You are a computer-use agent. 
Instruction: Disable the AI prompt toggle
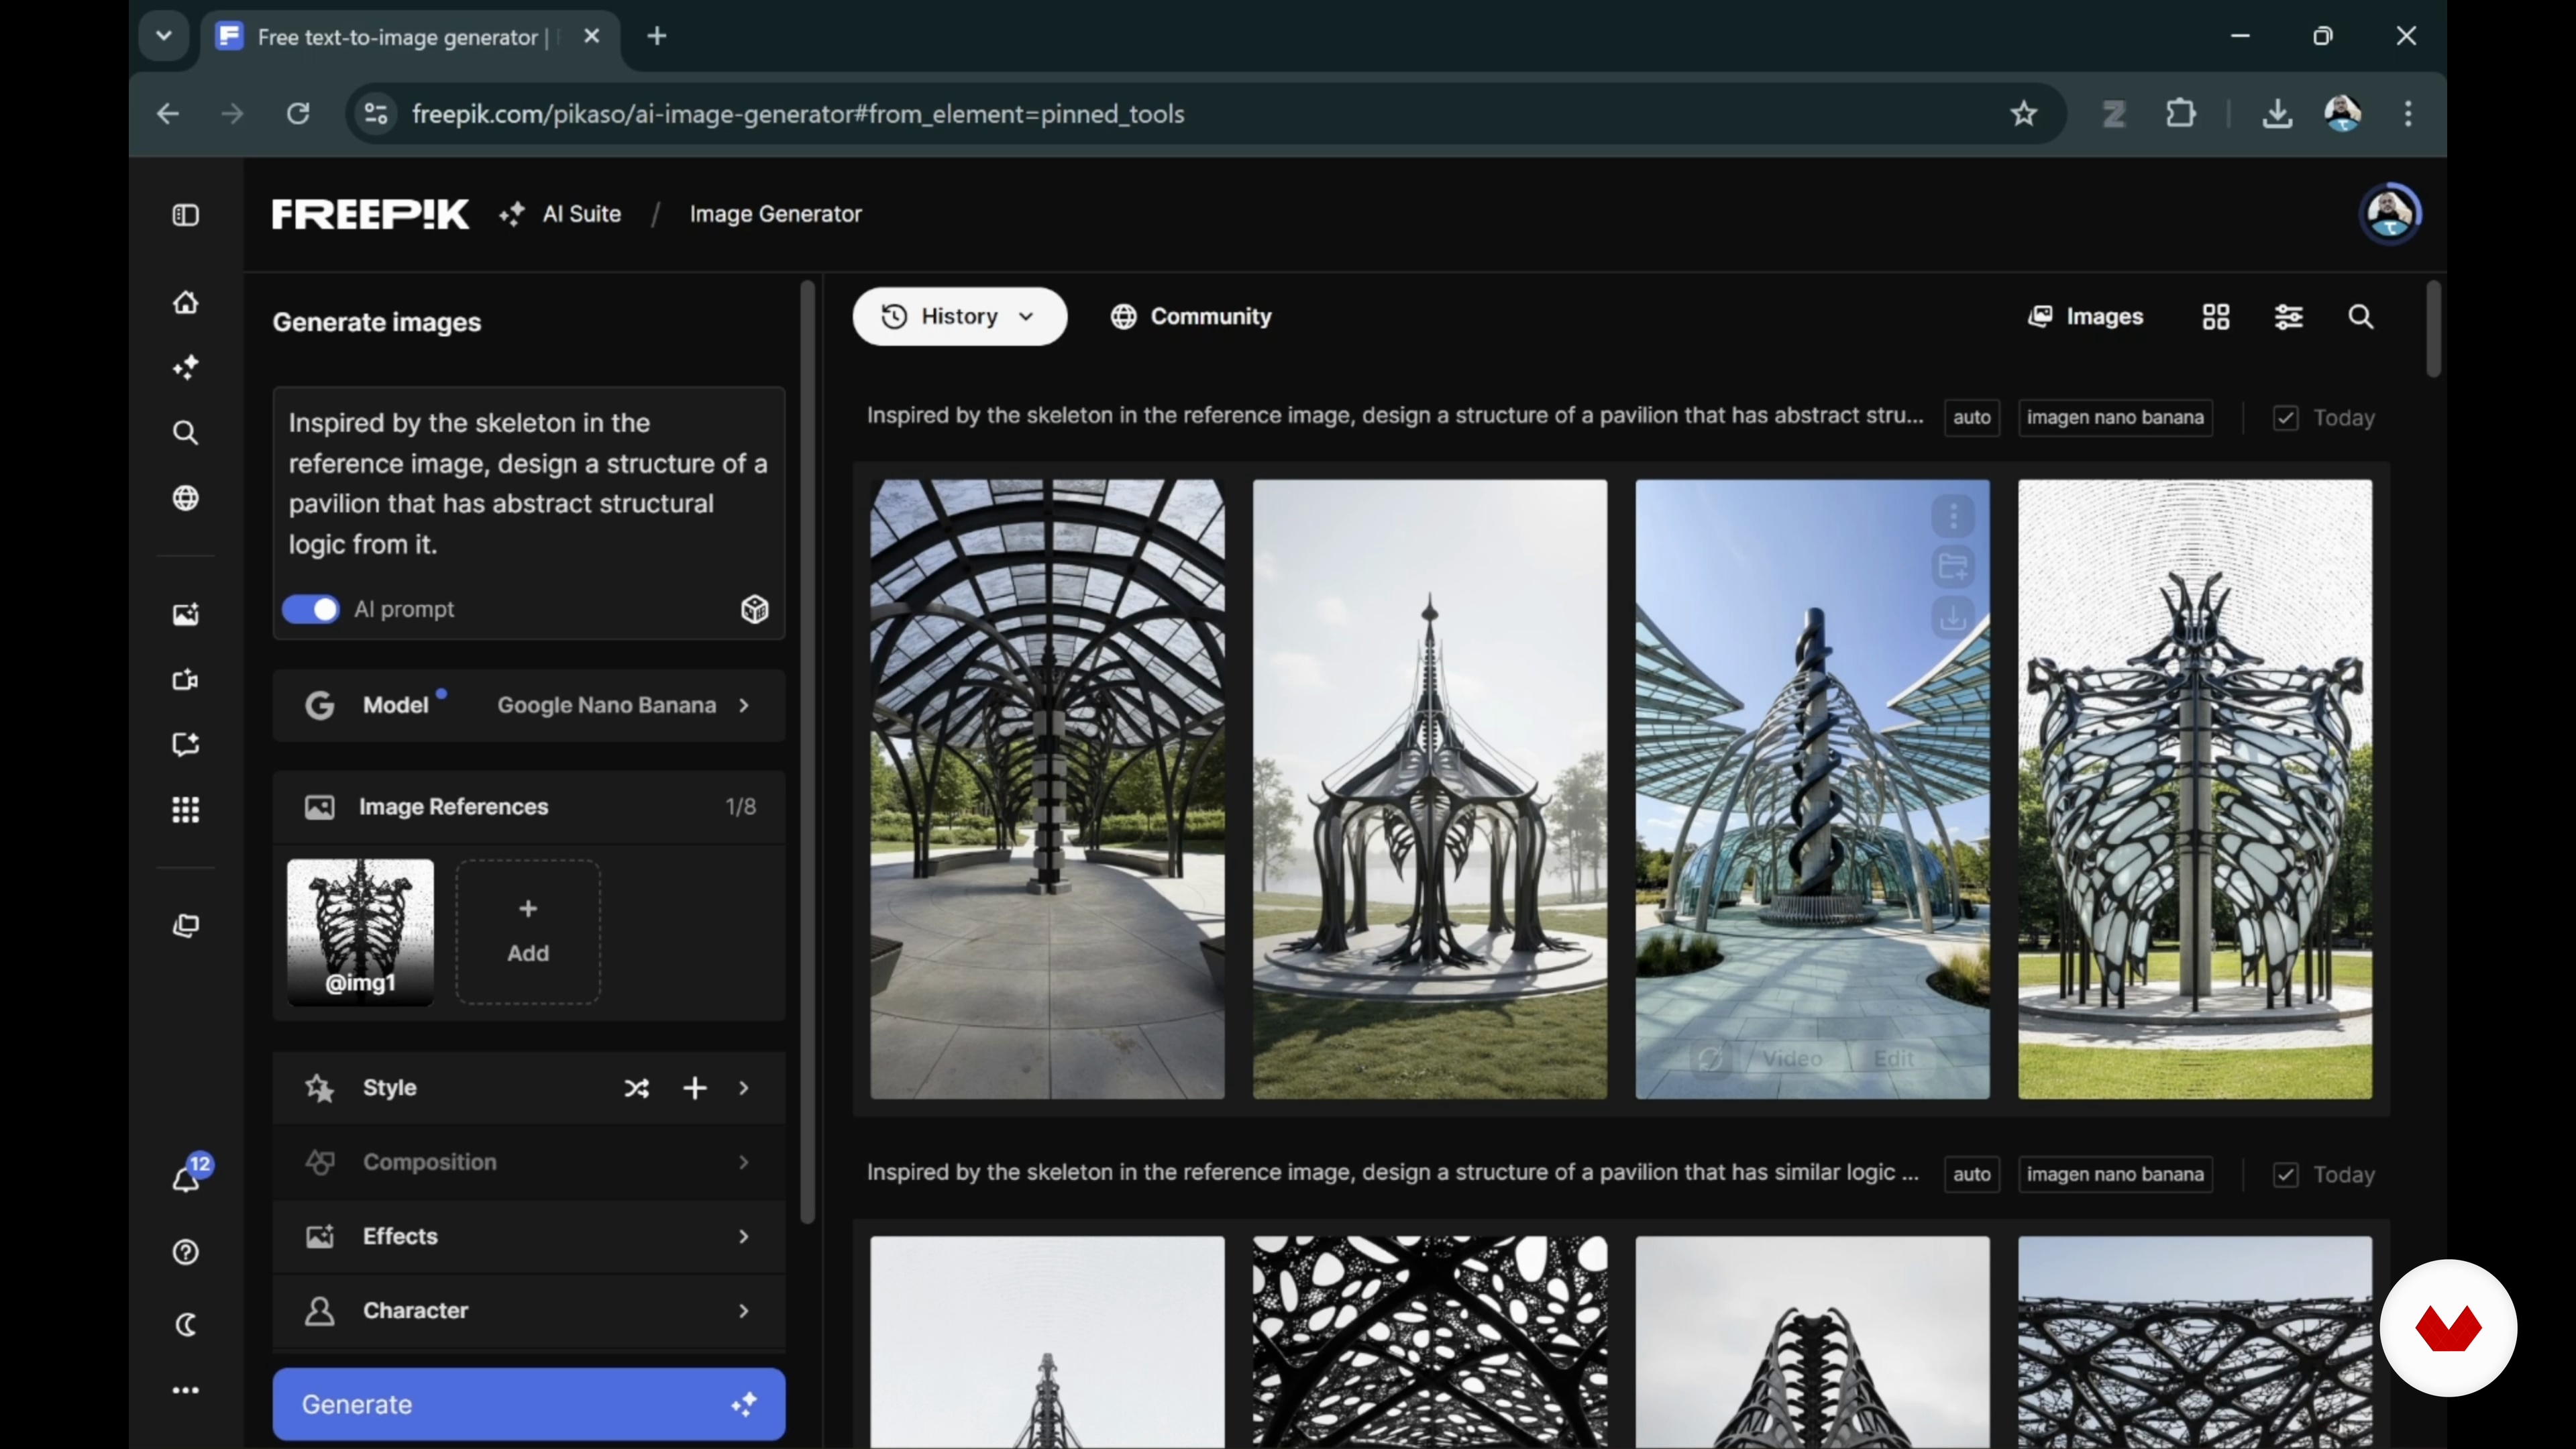click(x=311, y=609)
